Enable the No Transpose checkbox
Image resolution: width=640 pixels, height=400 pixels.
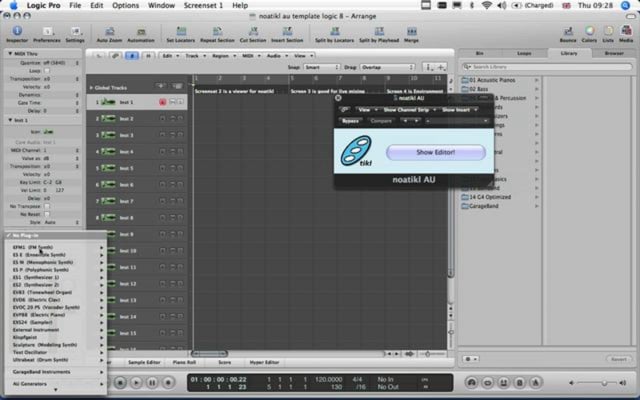coord(47,206)
